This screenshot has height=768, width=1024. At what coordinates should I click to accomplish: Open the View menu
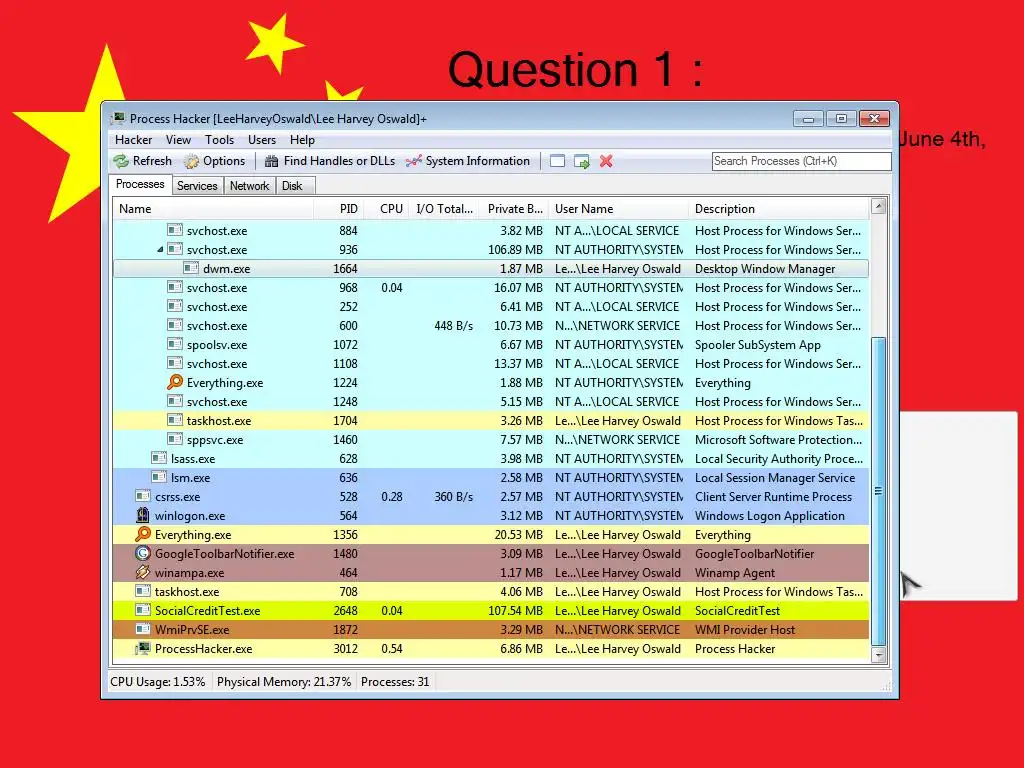point(178,140)
